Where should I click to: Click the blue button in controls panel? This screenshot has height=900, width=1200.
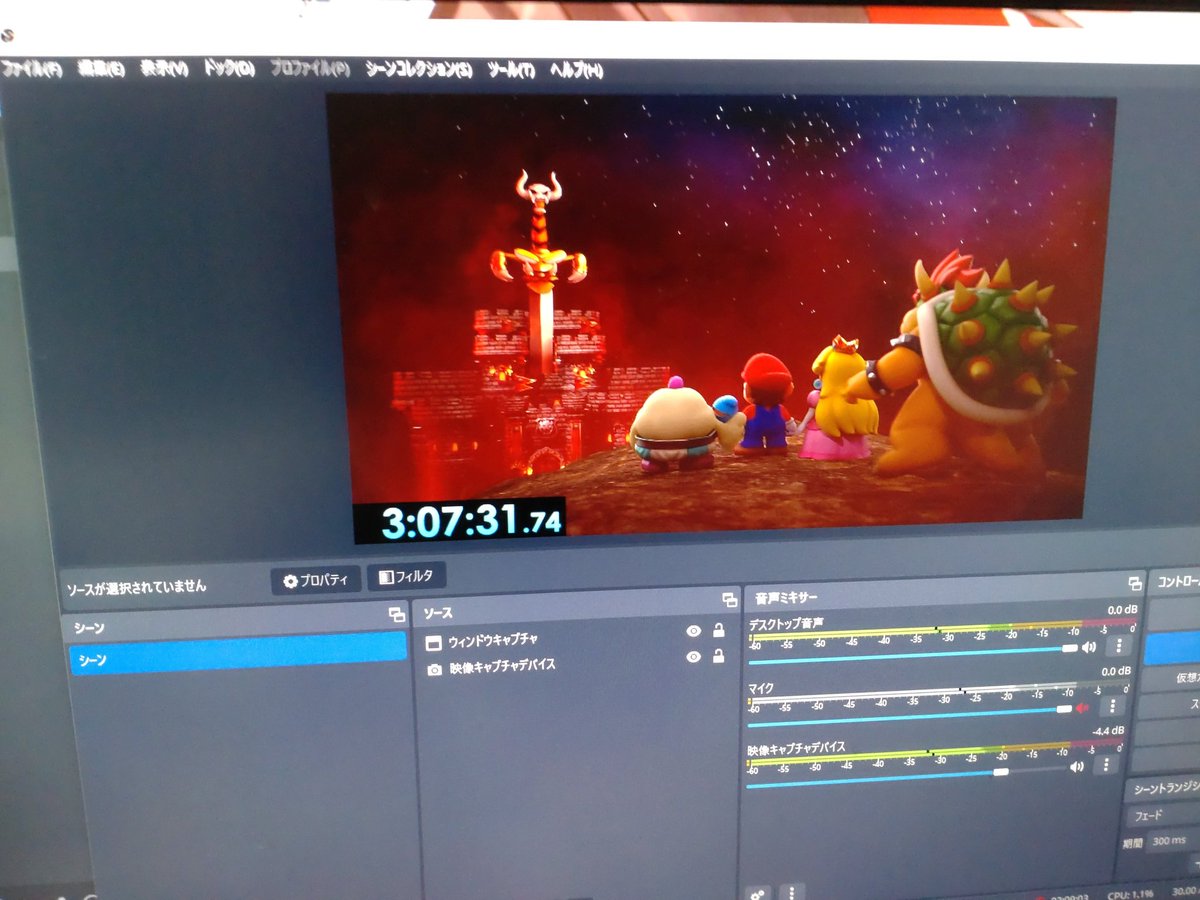tap(1172, 649)
